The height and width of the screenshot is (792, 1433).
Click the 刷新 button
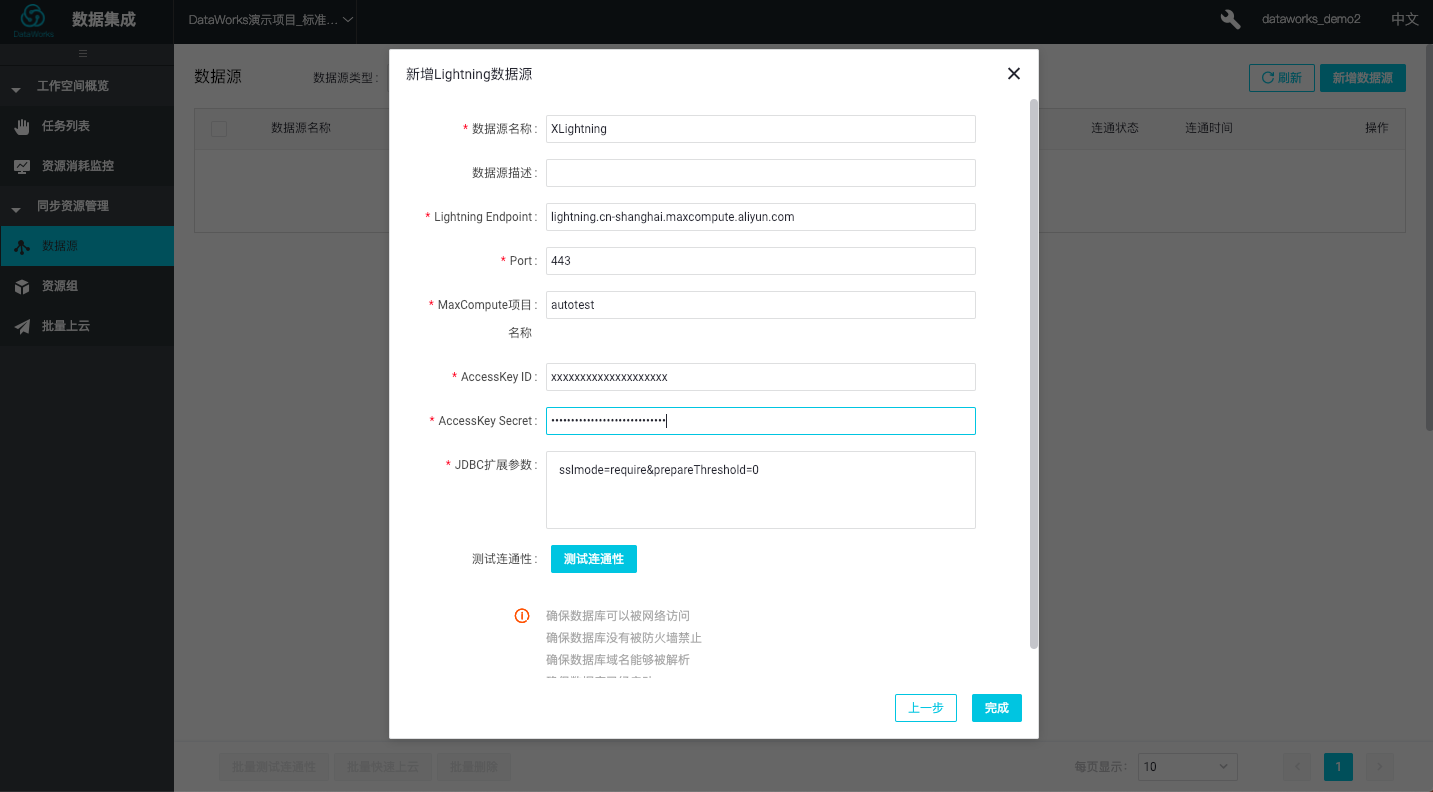pyautogui.click(x=1281, y=78)
